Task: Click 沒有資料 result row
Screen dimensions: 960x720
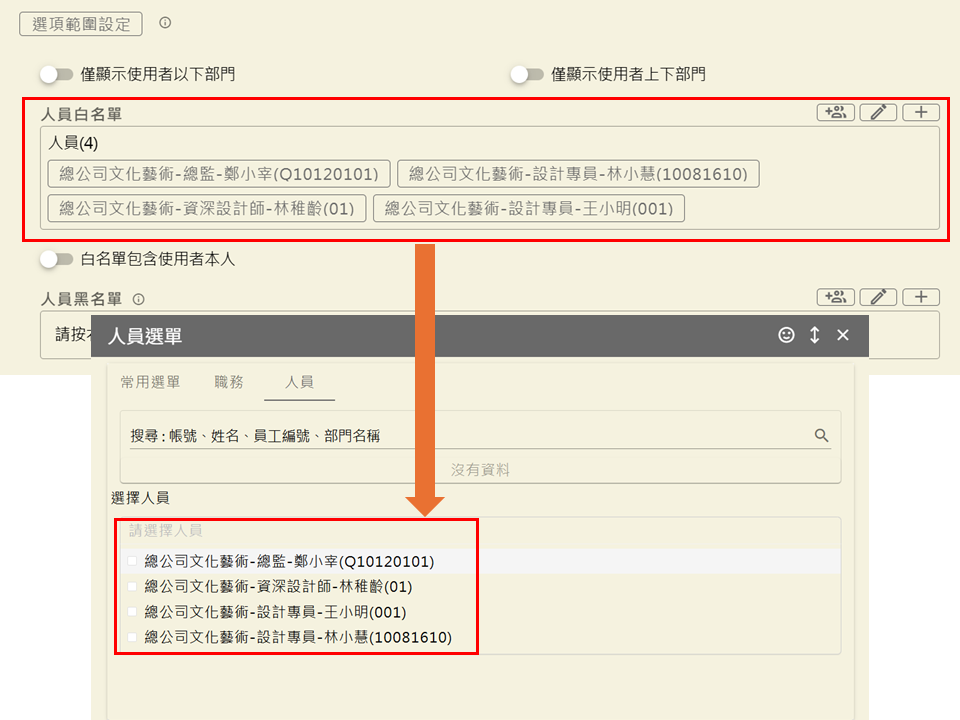Action: [480, 470]
